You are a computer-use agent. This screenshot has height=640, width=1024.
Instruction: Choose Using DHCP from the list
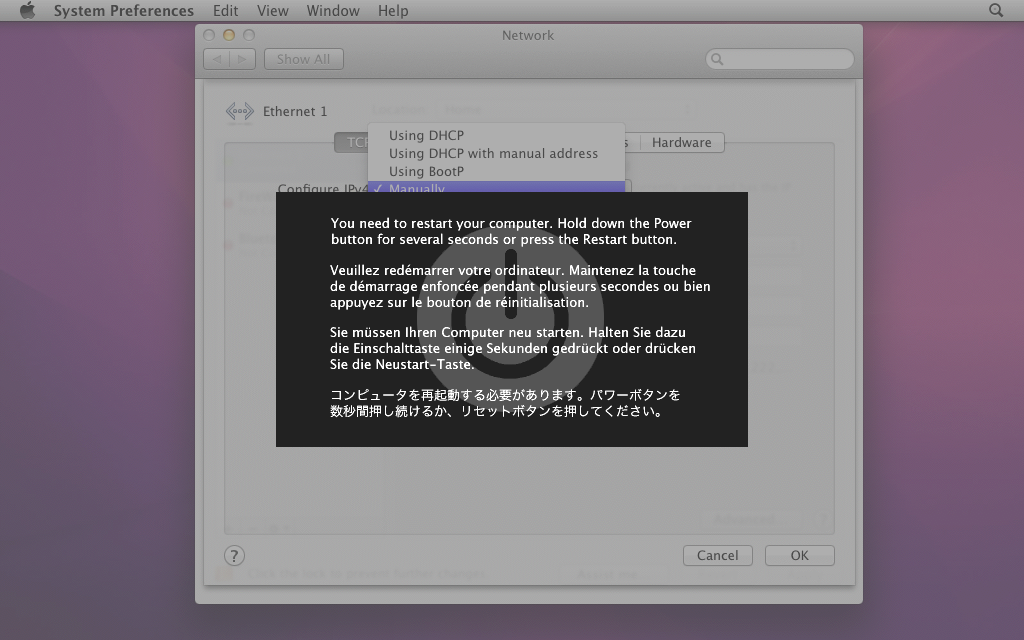[x=496, y=135]
